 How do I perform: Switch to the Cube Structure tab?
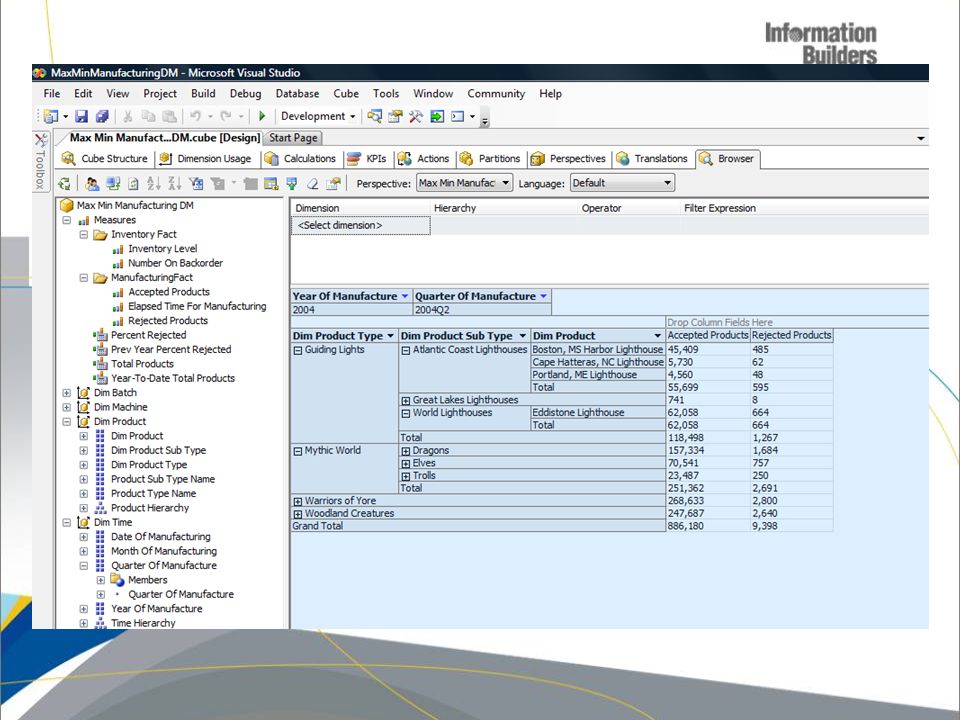click(x=105, y=159)
